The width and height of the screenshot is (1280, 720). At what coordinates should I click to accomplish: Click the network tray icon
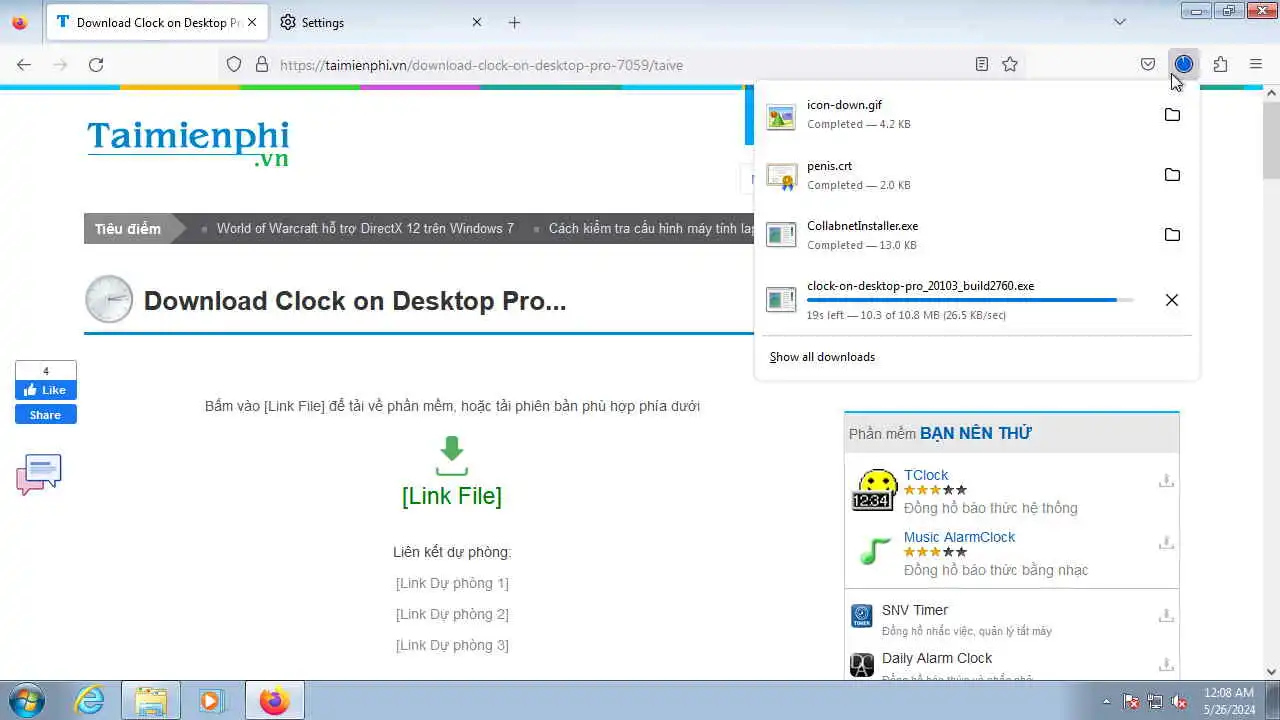1156,701
